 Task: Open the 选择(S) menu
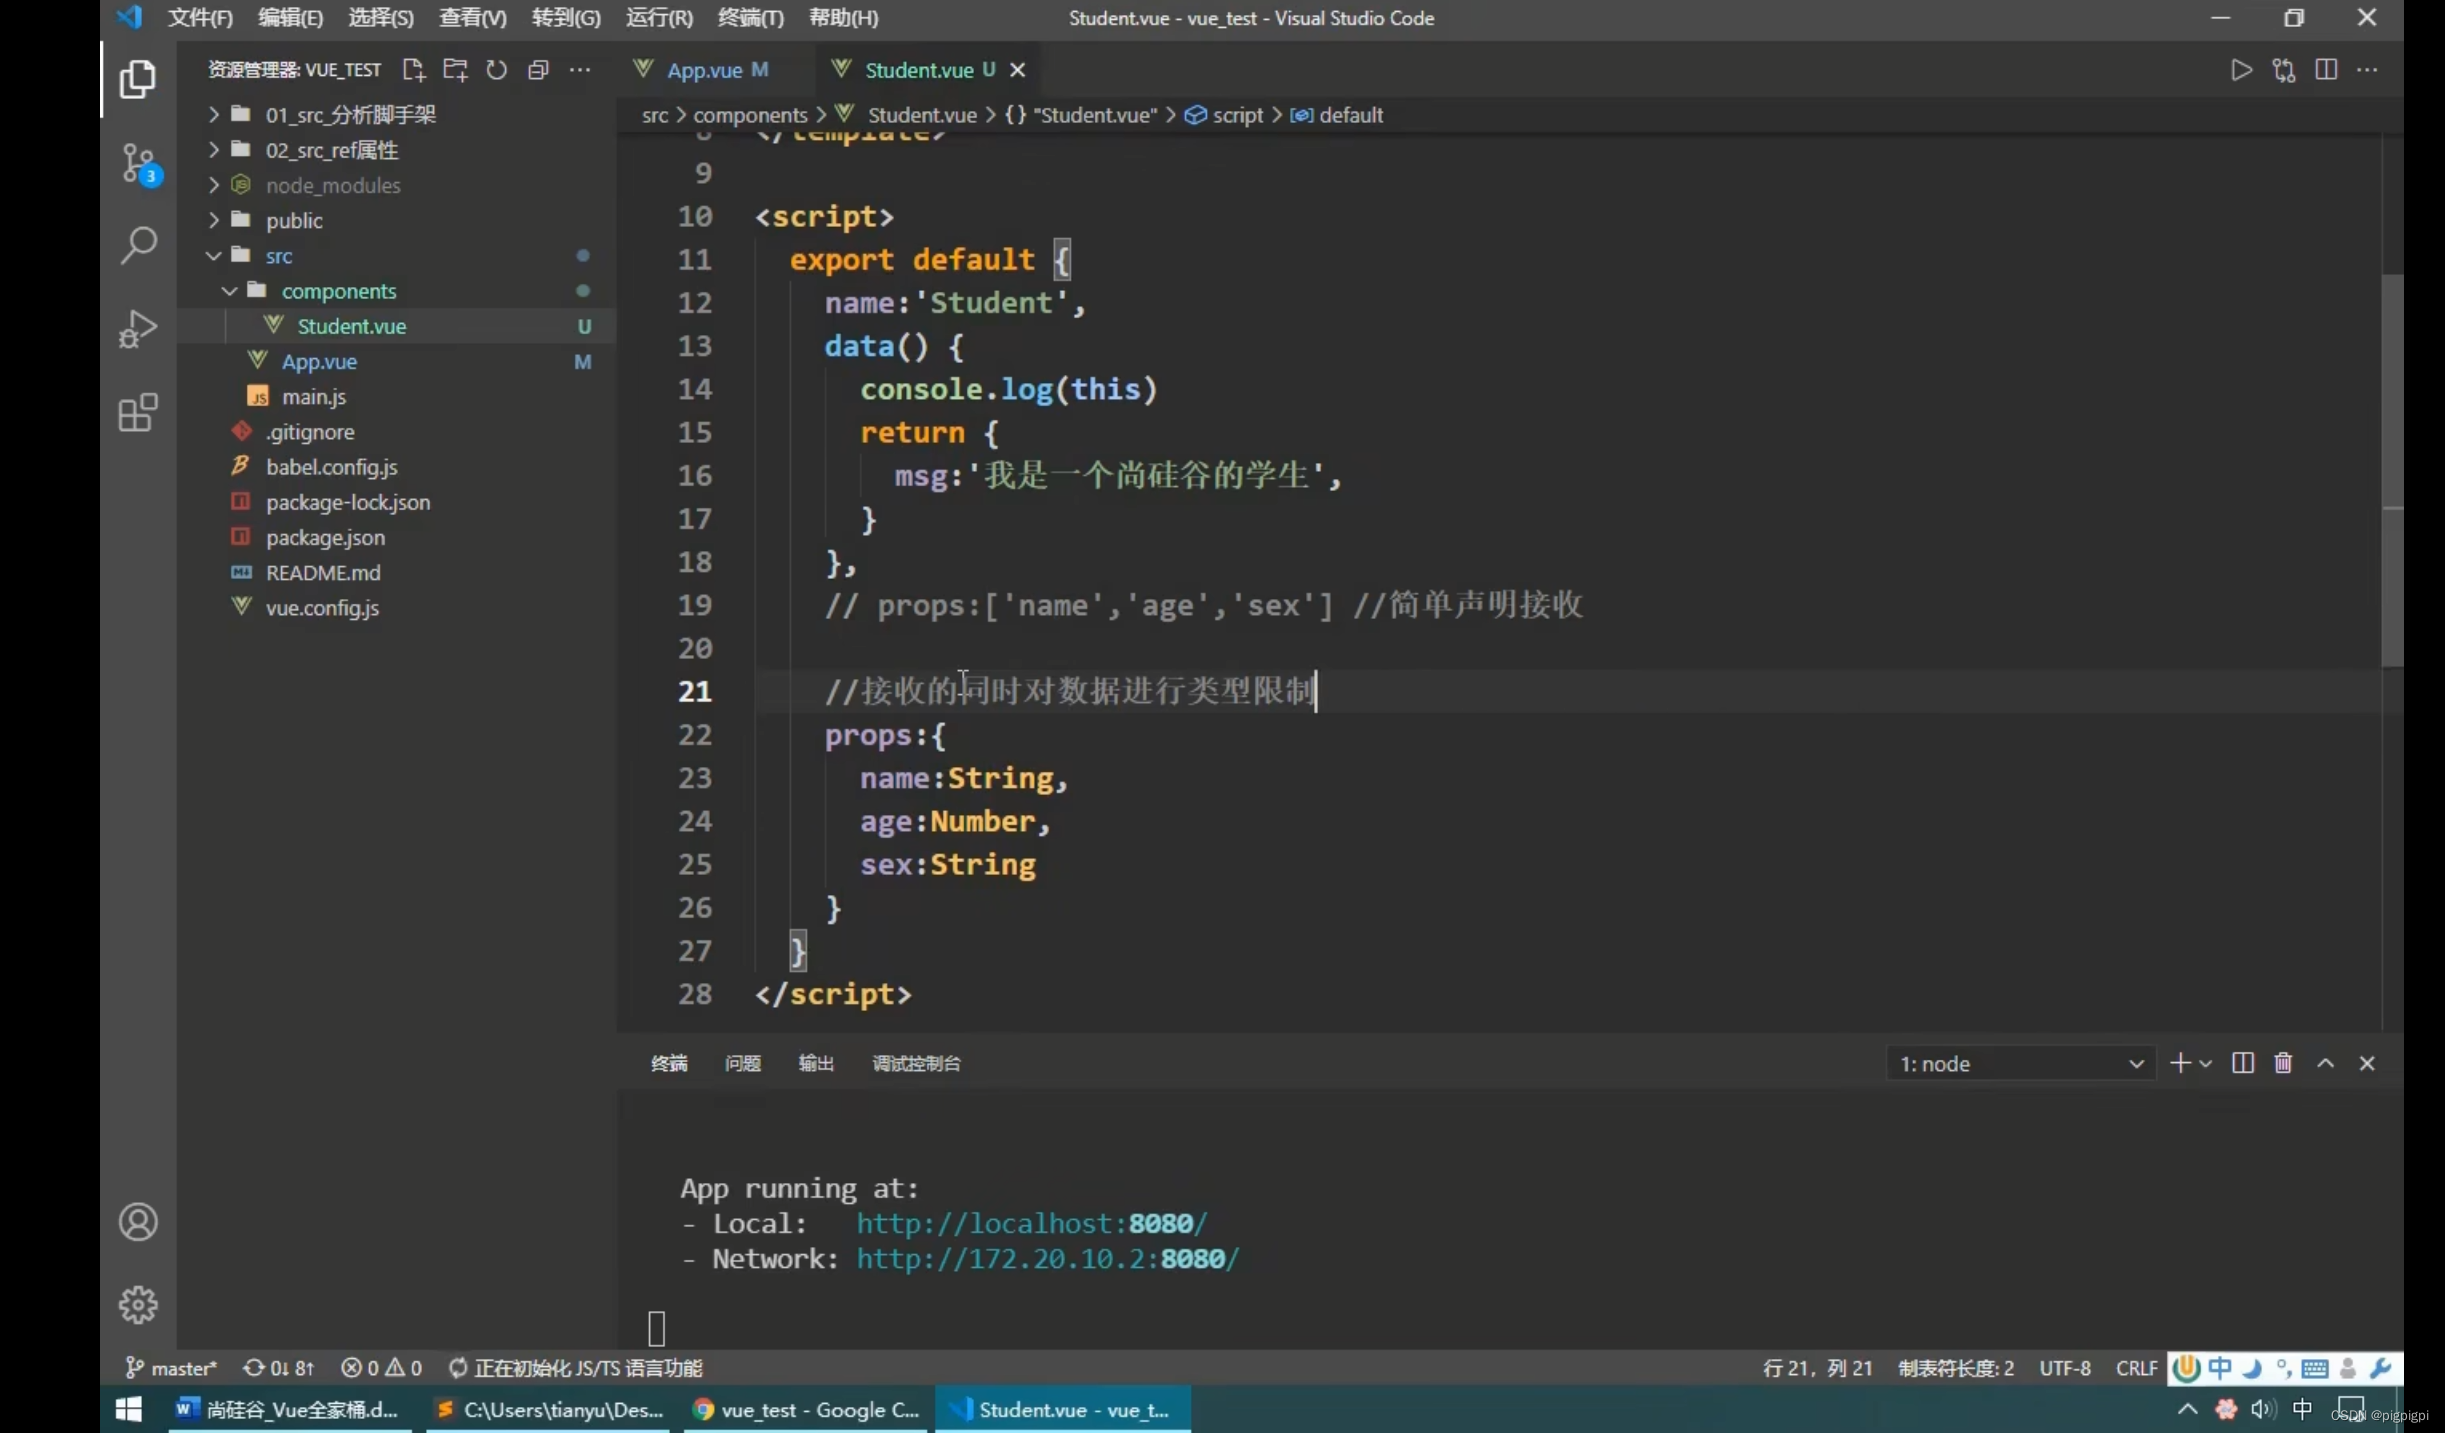pyautogui.click(x=380, y=18)
